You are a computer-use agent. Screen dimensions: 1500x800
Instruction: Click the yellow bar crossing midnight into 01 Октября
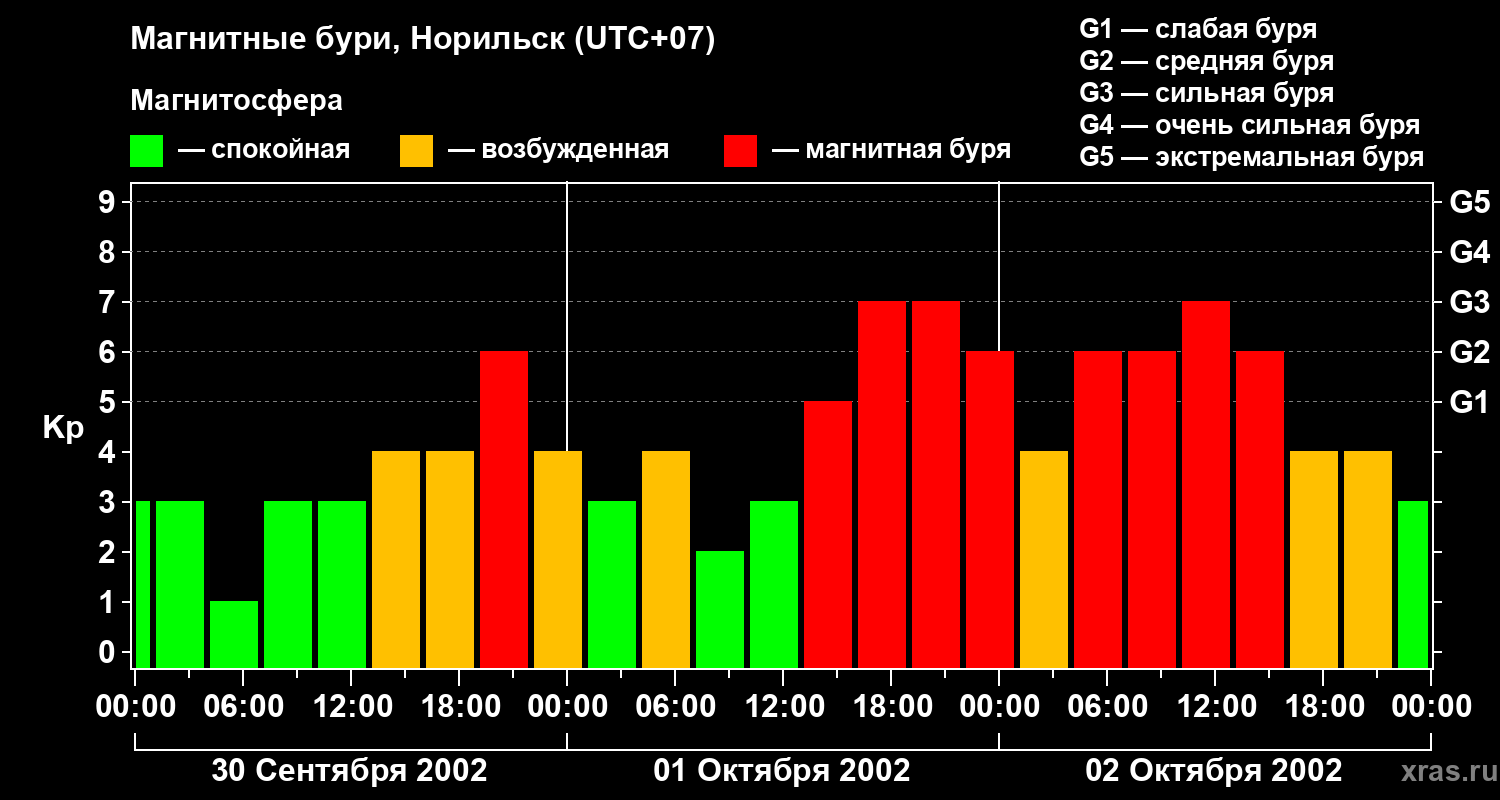point(558,559)
